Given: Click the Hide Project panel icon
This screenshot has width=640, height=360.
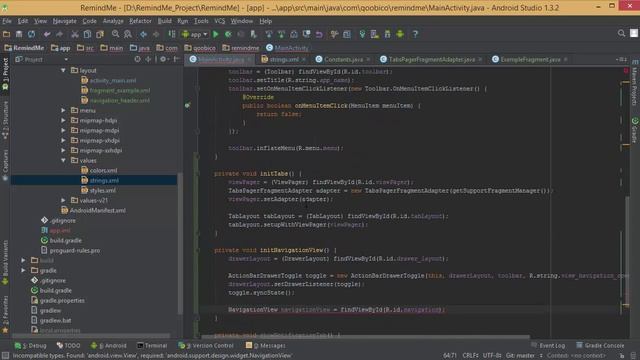Looking at the screenshot, I should click(176, 59).
